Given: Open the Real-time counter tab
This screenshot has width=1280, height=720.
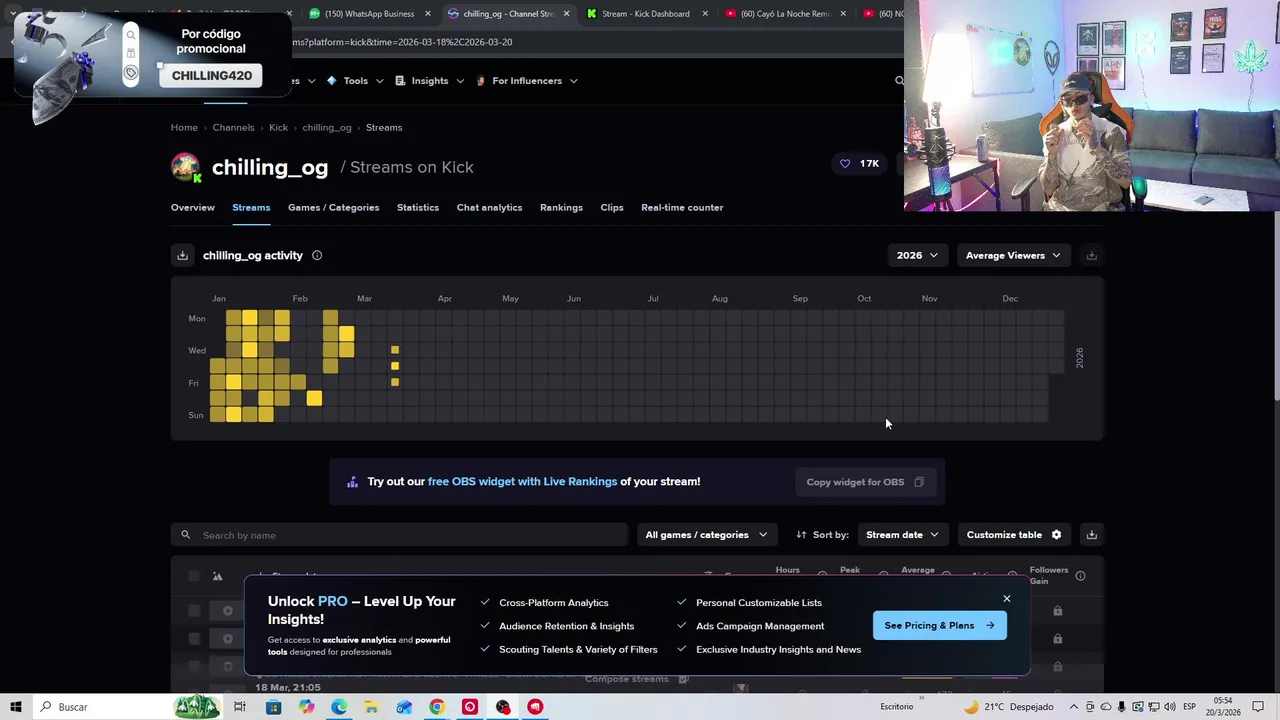Looking at the screenshot, I should click(682, 208).
